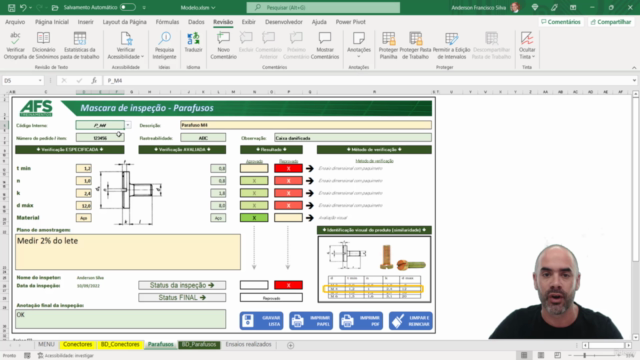This screenshot has width=640, height=360.
Task: Switch to the Dados tab
Action: [196, 22]
